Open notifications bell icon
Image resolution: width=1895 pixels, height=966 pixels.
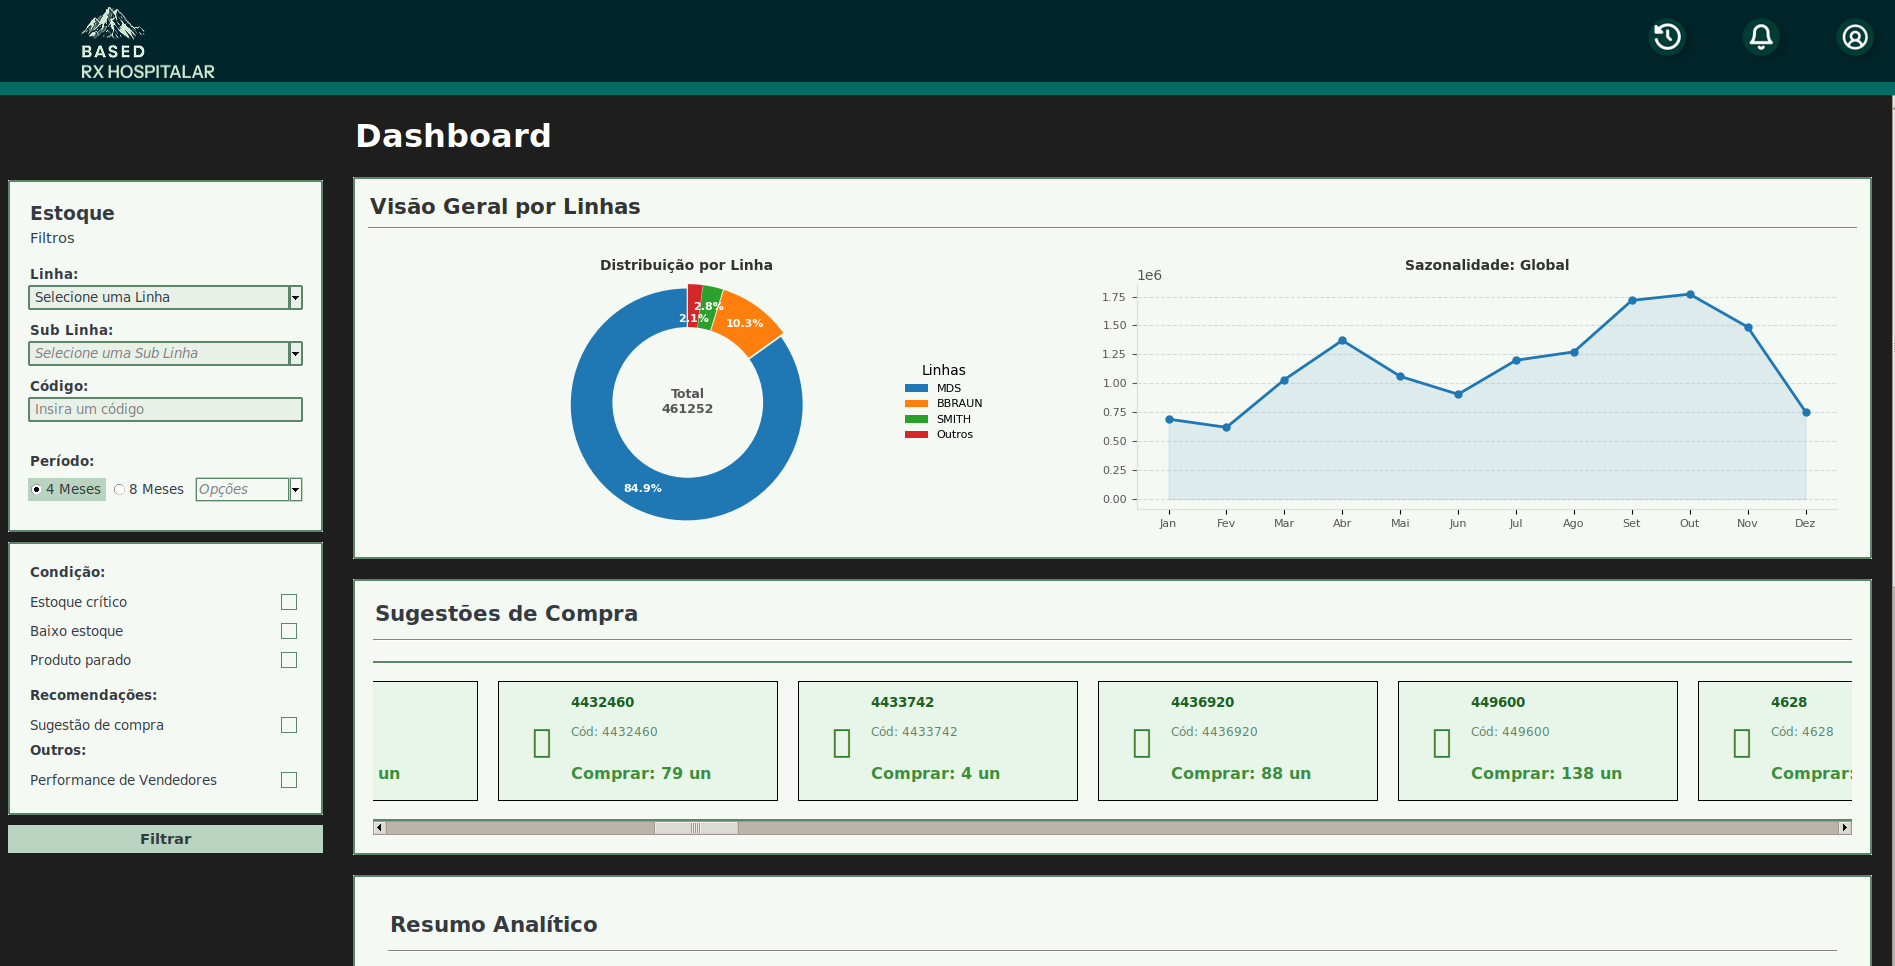pos(1761,37)
